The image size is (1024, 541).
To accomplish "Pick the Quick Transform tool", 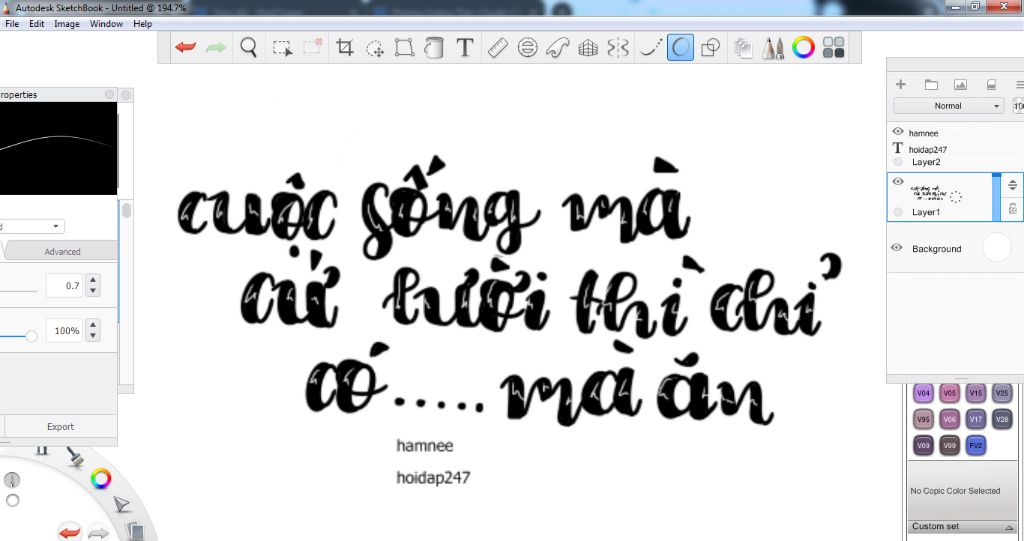I will pyautogui.click(x=375, y=48).
